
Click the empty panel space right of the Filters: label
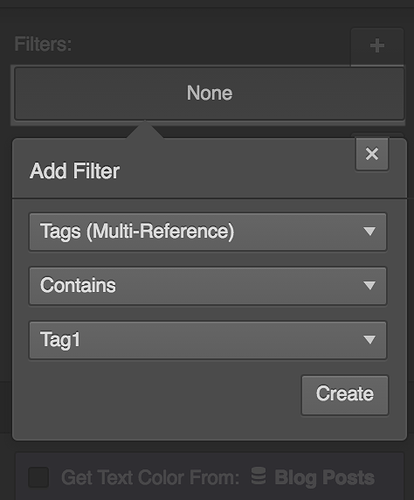(x=210, y=45)
